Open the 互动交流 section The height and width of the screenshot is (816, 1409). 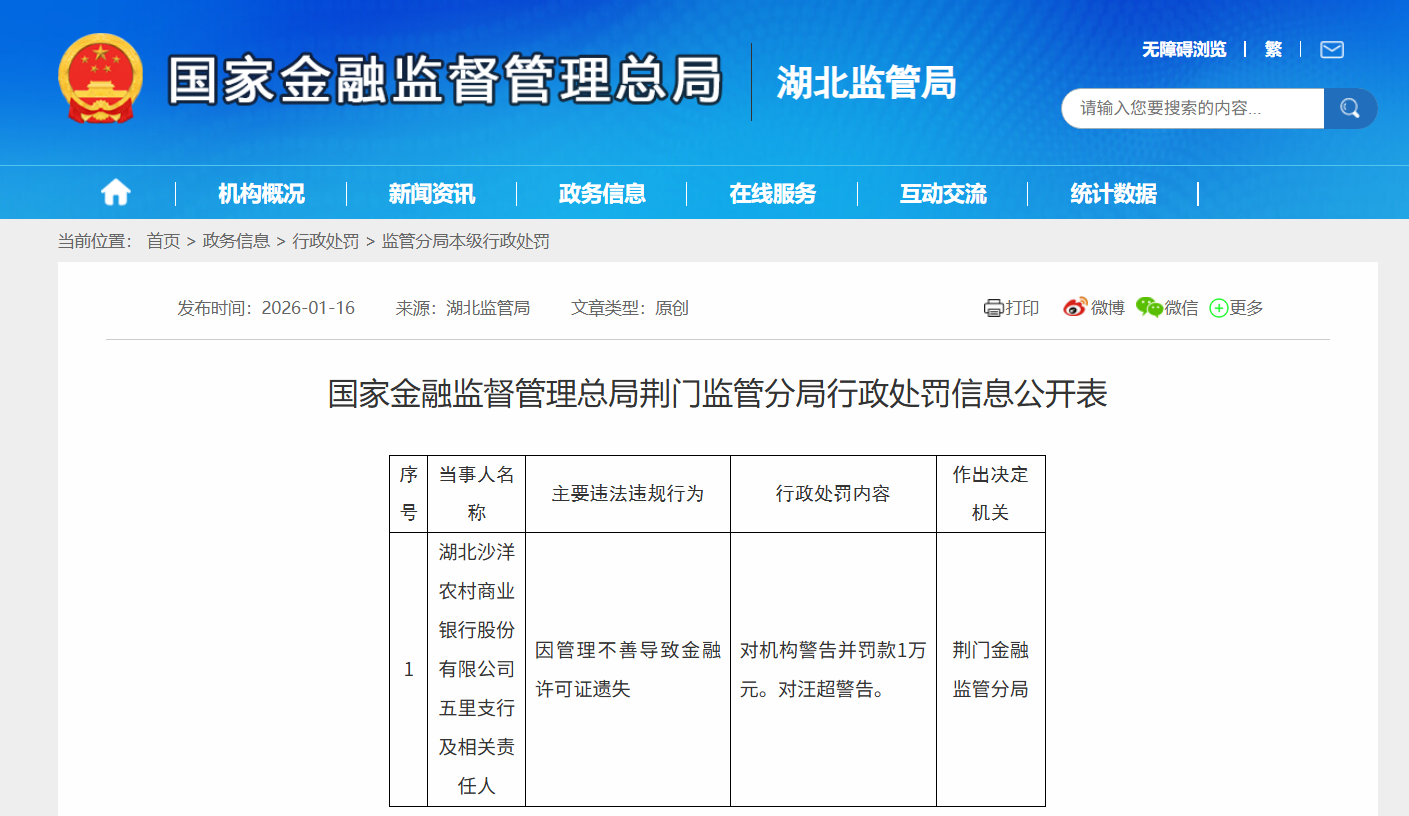point(943,192)
